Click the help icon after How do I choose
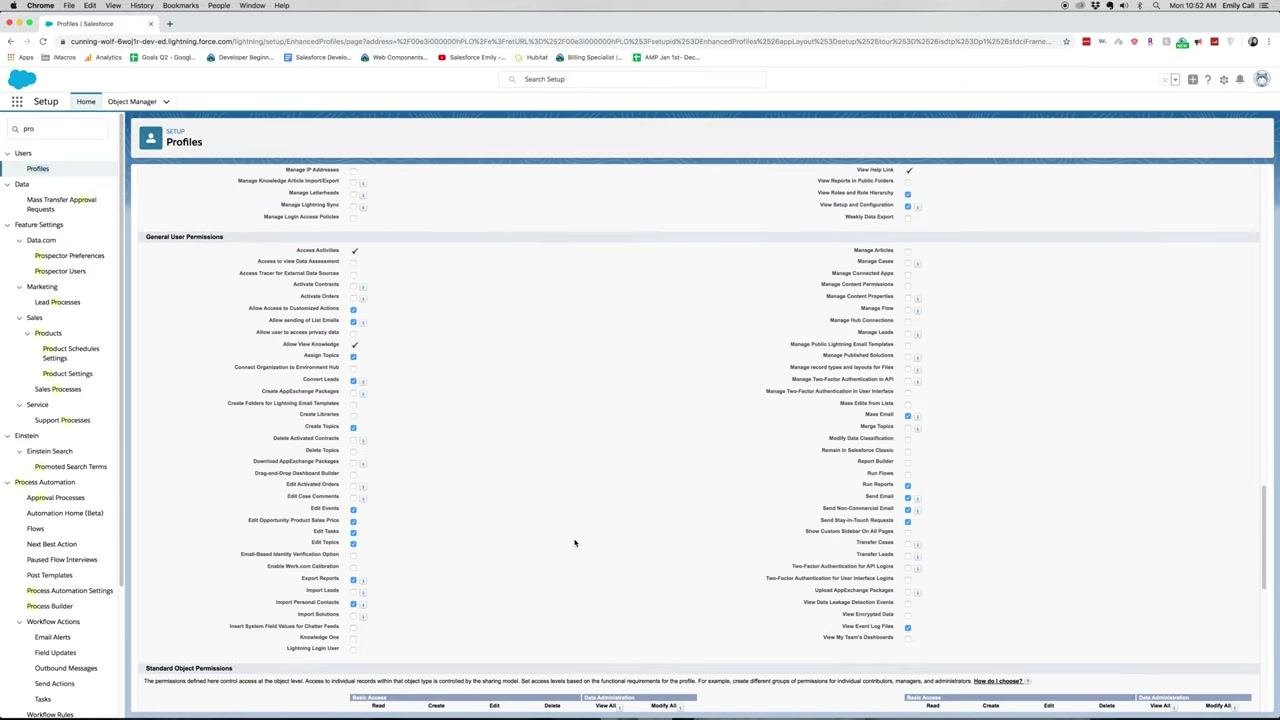 [1028, 681]
